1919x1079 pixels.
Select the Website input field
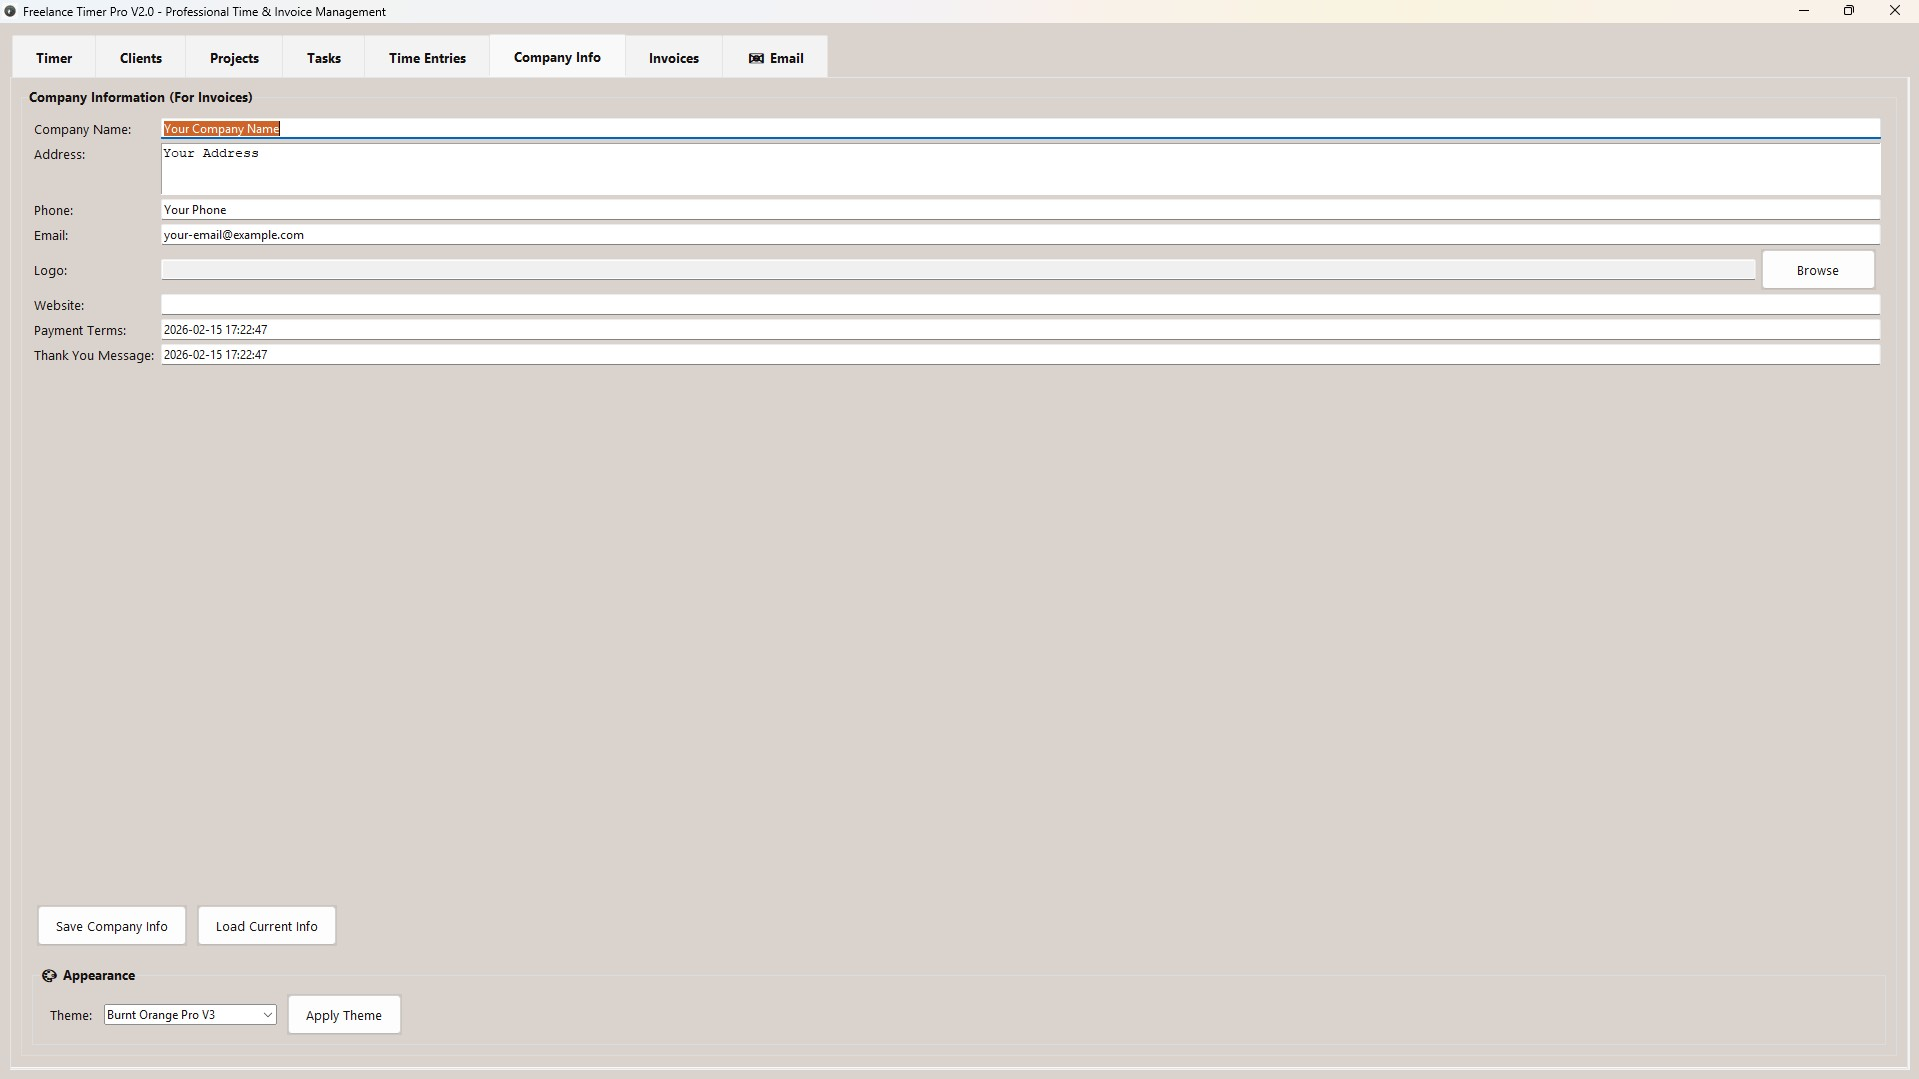pyautogui.click(x=1020, y=305)
